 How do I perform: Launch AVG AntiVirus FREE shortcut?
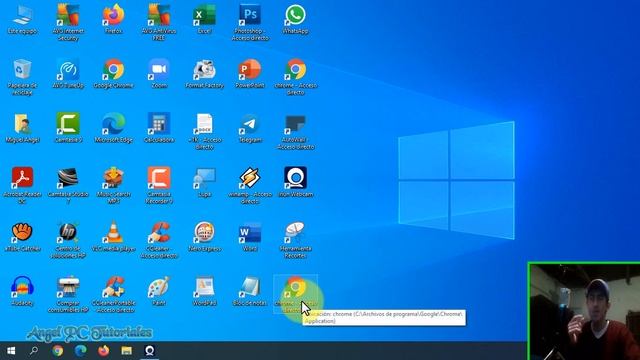pyautogui.click(x=159, y=22)
